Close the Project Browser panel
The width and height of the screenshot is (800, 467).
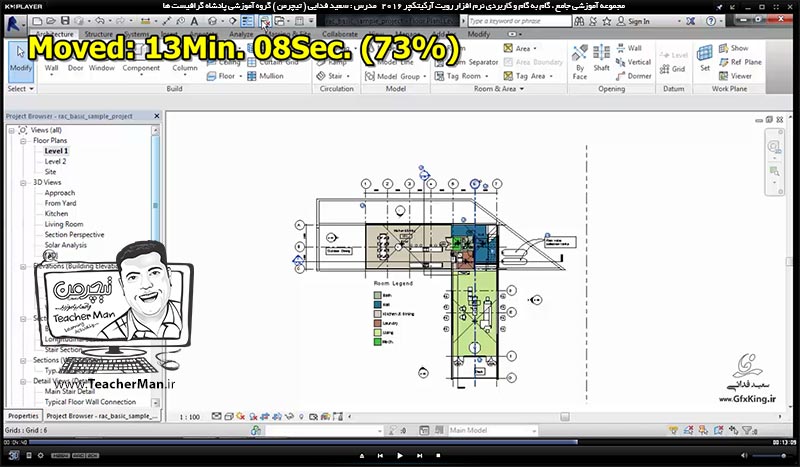pyautogui.click(x=157, y=116)
